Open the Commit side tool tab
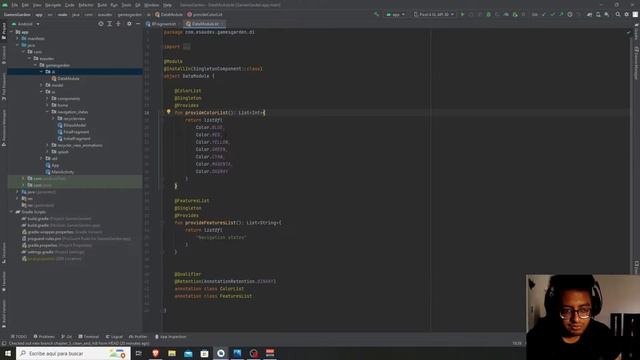 [x=4, y=55]
